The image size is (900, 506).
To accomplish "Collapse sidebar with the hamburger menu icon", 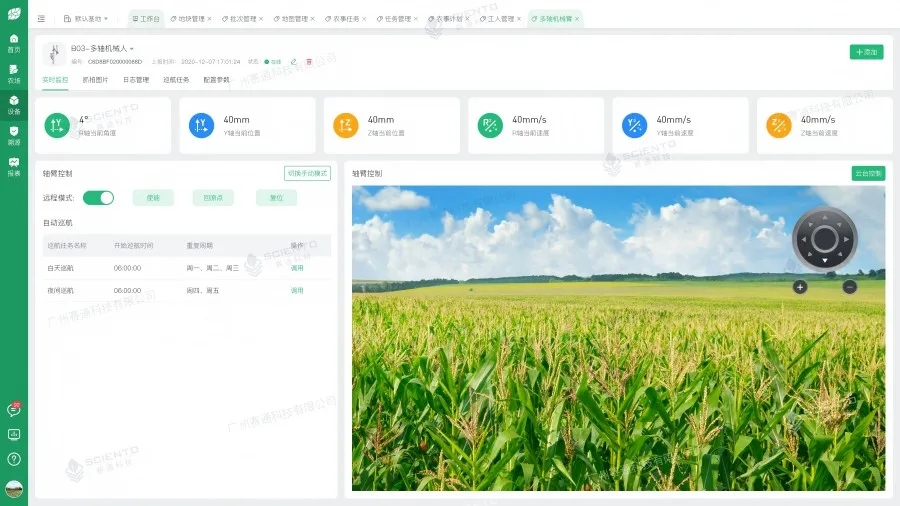I will tap(41, 19).
